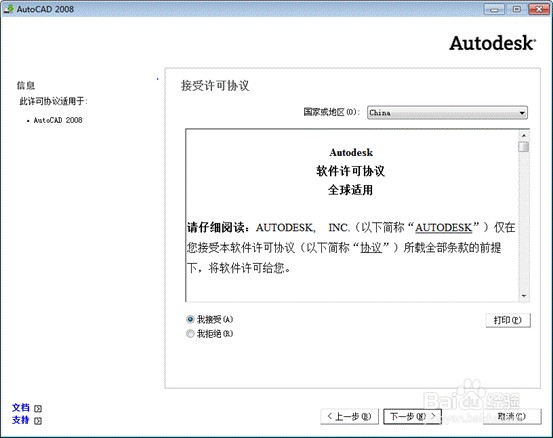The height and width of the screenshot is (438, 553).
Task: Minimize the AutoCAD 2008 installer window
Action: (x=494, y=9)
